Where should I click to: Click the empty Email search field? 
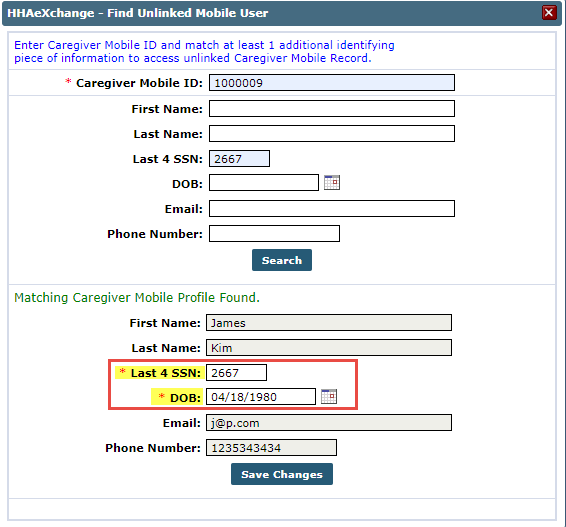tap(332, 209)
